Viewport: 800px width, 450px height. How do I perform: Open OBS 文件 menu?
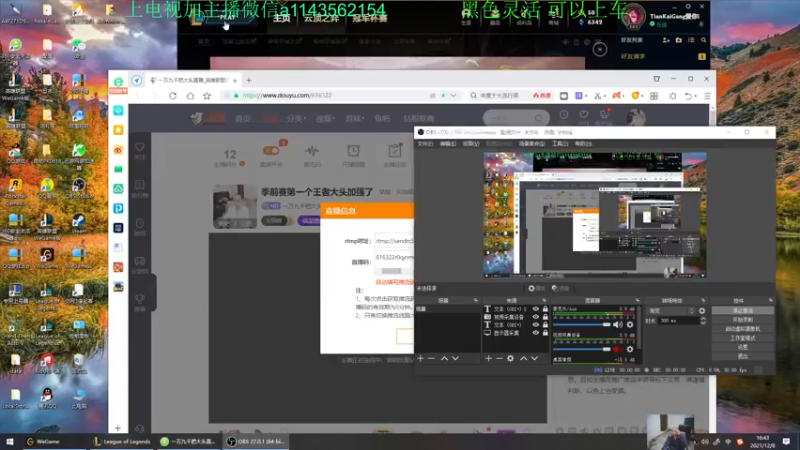[x=425, y=144]
